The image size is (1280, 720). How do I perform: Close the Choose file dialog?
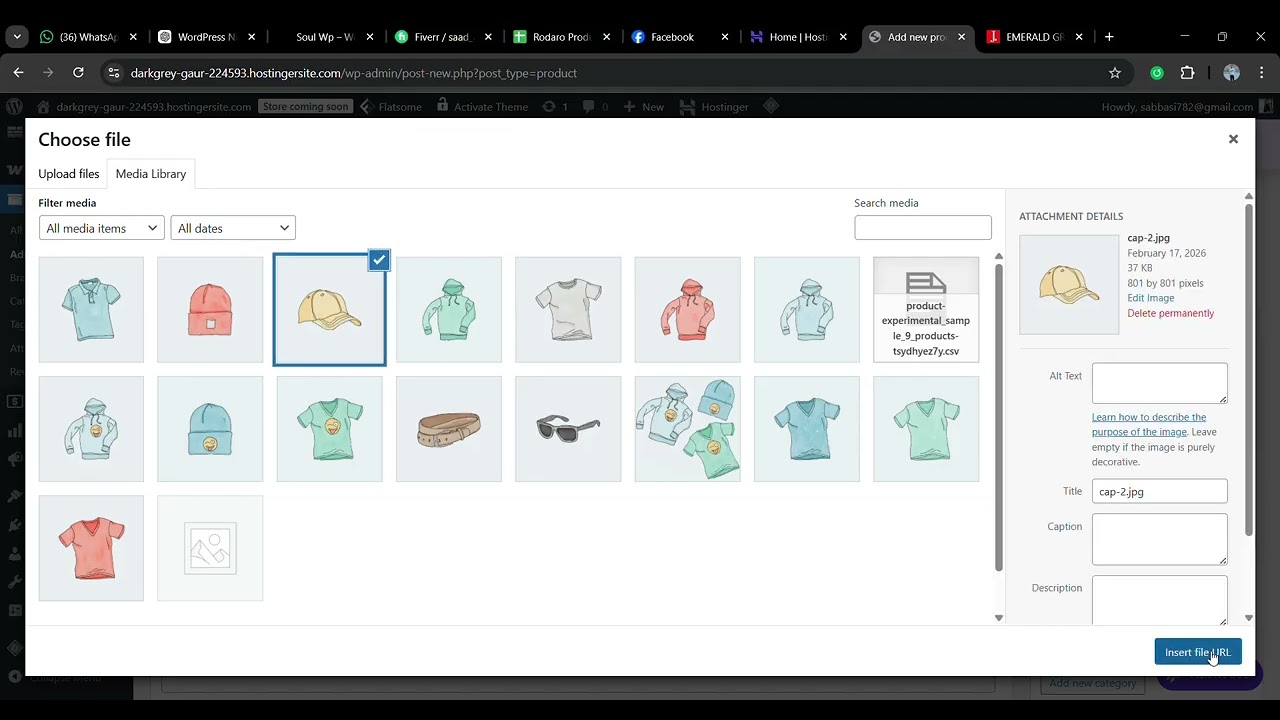[1233, 139]
